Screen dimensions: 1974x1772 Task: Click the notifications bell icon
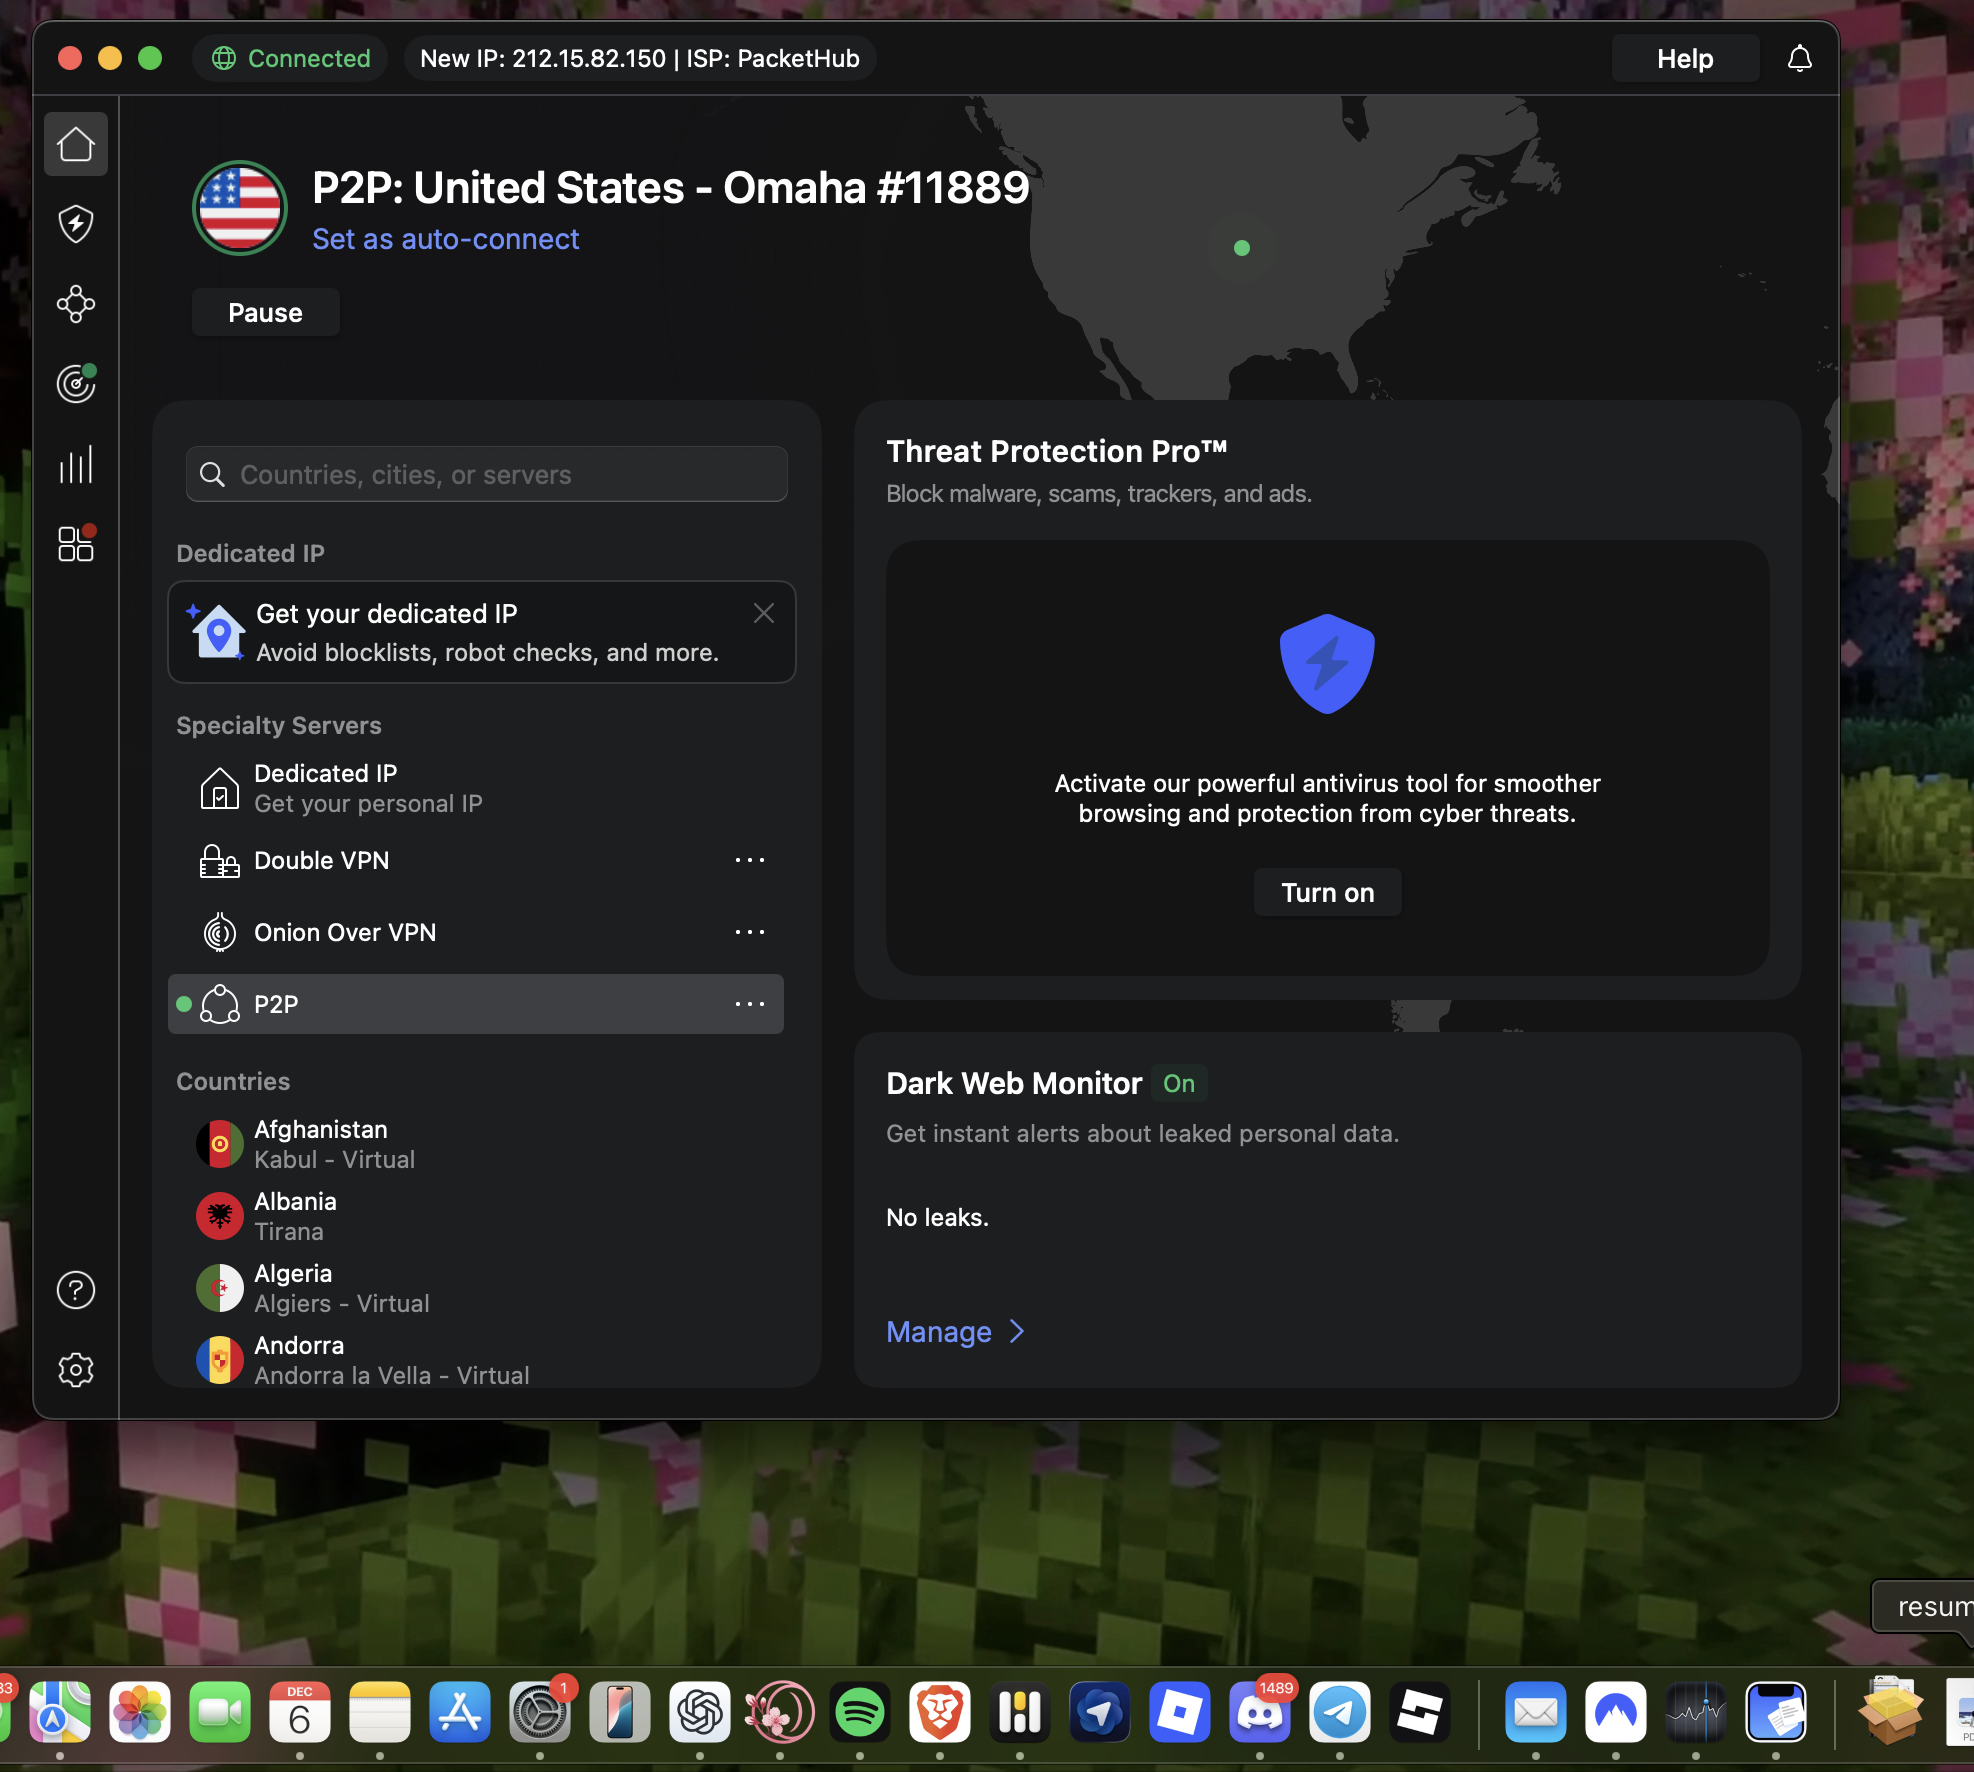(1799, 59)
